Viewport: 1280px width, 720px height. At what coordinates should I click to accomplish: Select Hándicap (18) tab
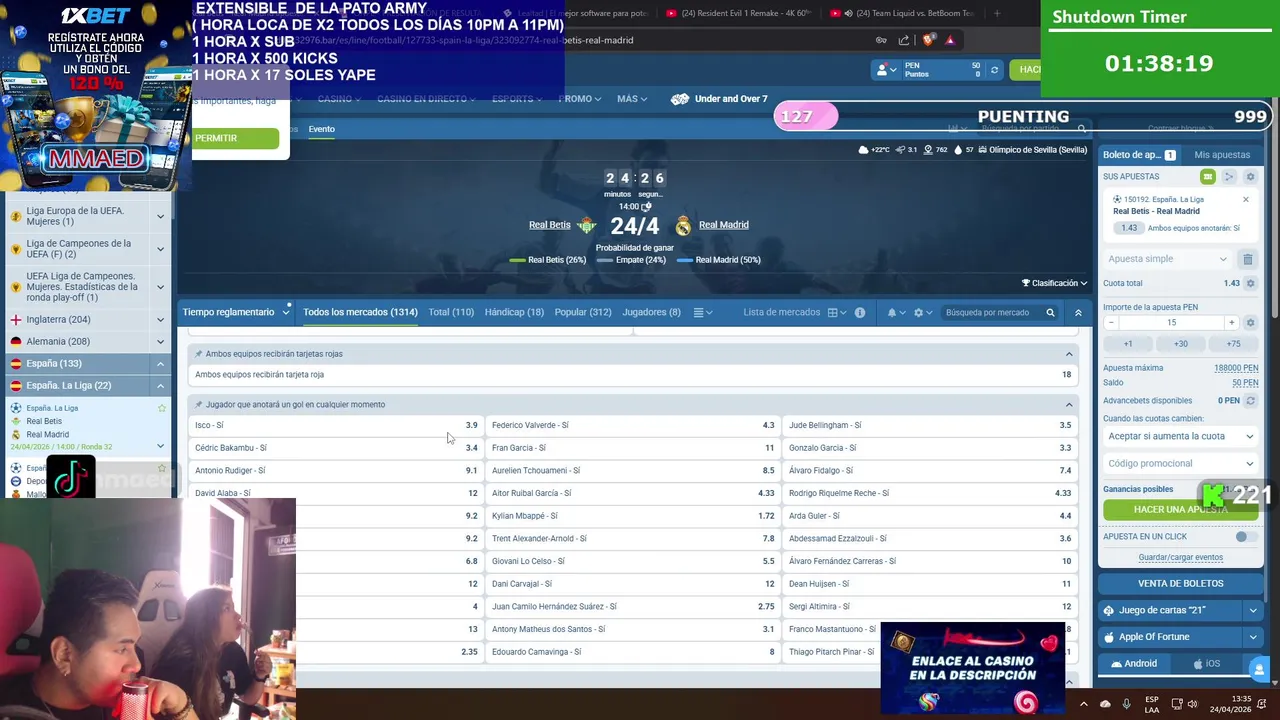pyautogui.click(x=514, y=312)
